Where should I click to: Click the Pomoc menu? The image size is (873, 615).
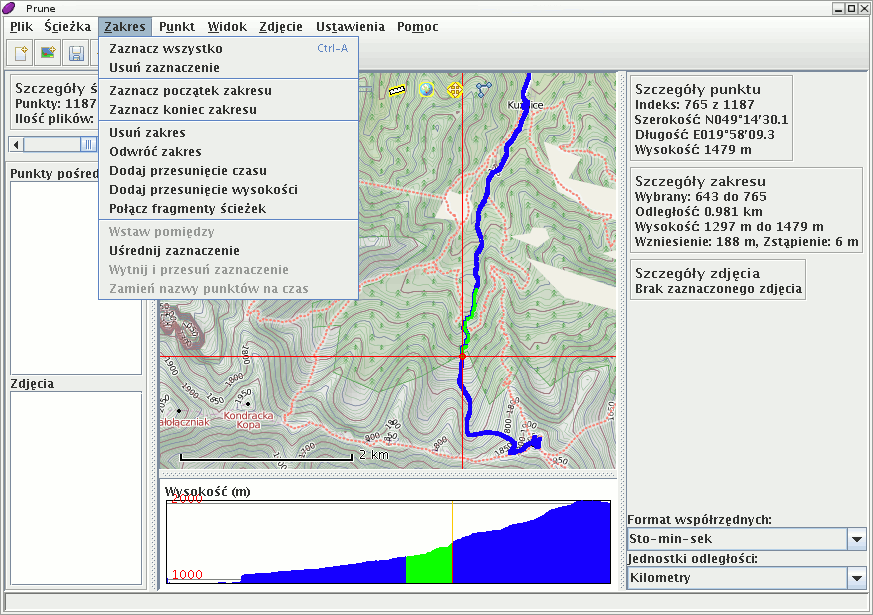(x=417, y=27)
